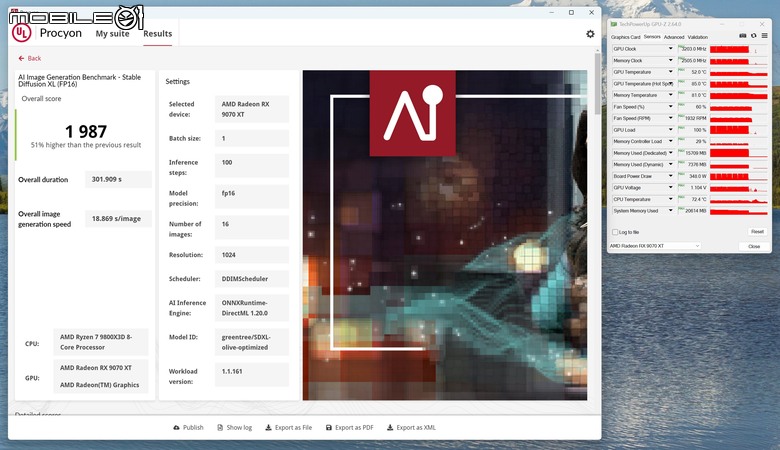Open the Validation tab in GPU-Z
Image resolution: width=780 pixels, height=450 pixels.
(x=697, y=37)
